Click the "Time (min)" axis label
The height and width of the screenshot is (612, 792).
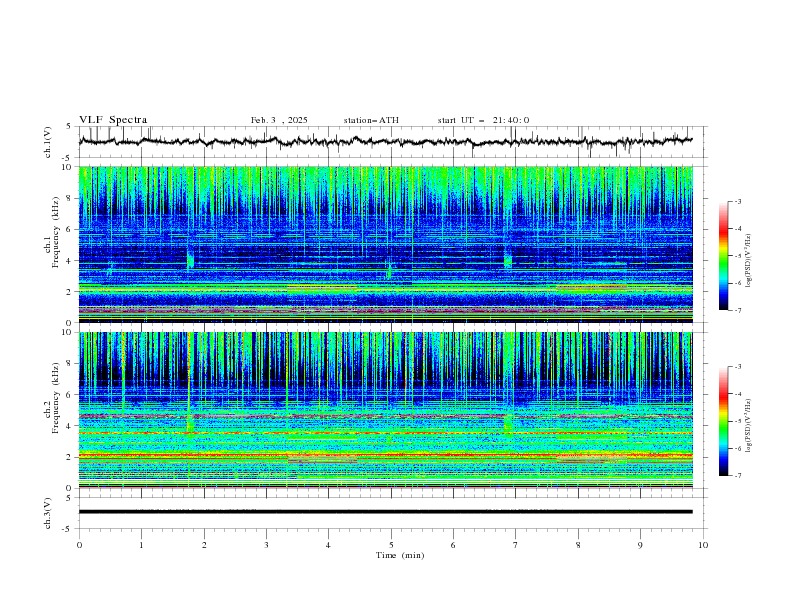400,555
